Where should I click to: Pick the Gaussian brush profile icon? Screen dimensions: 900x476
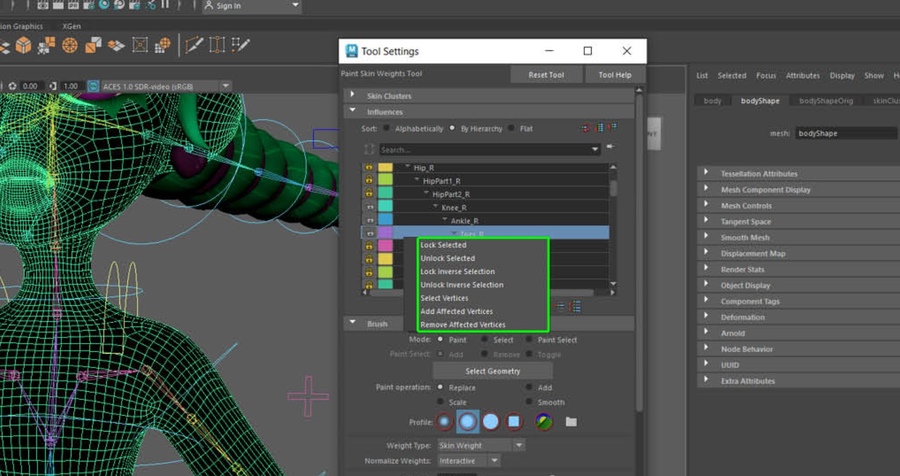tap(443, 422)
